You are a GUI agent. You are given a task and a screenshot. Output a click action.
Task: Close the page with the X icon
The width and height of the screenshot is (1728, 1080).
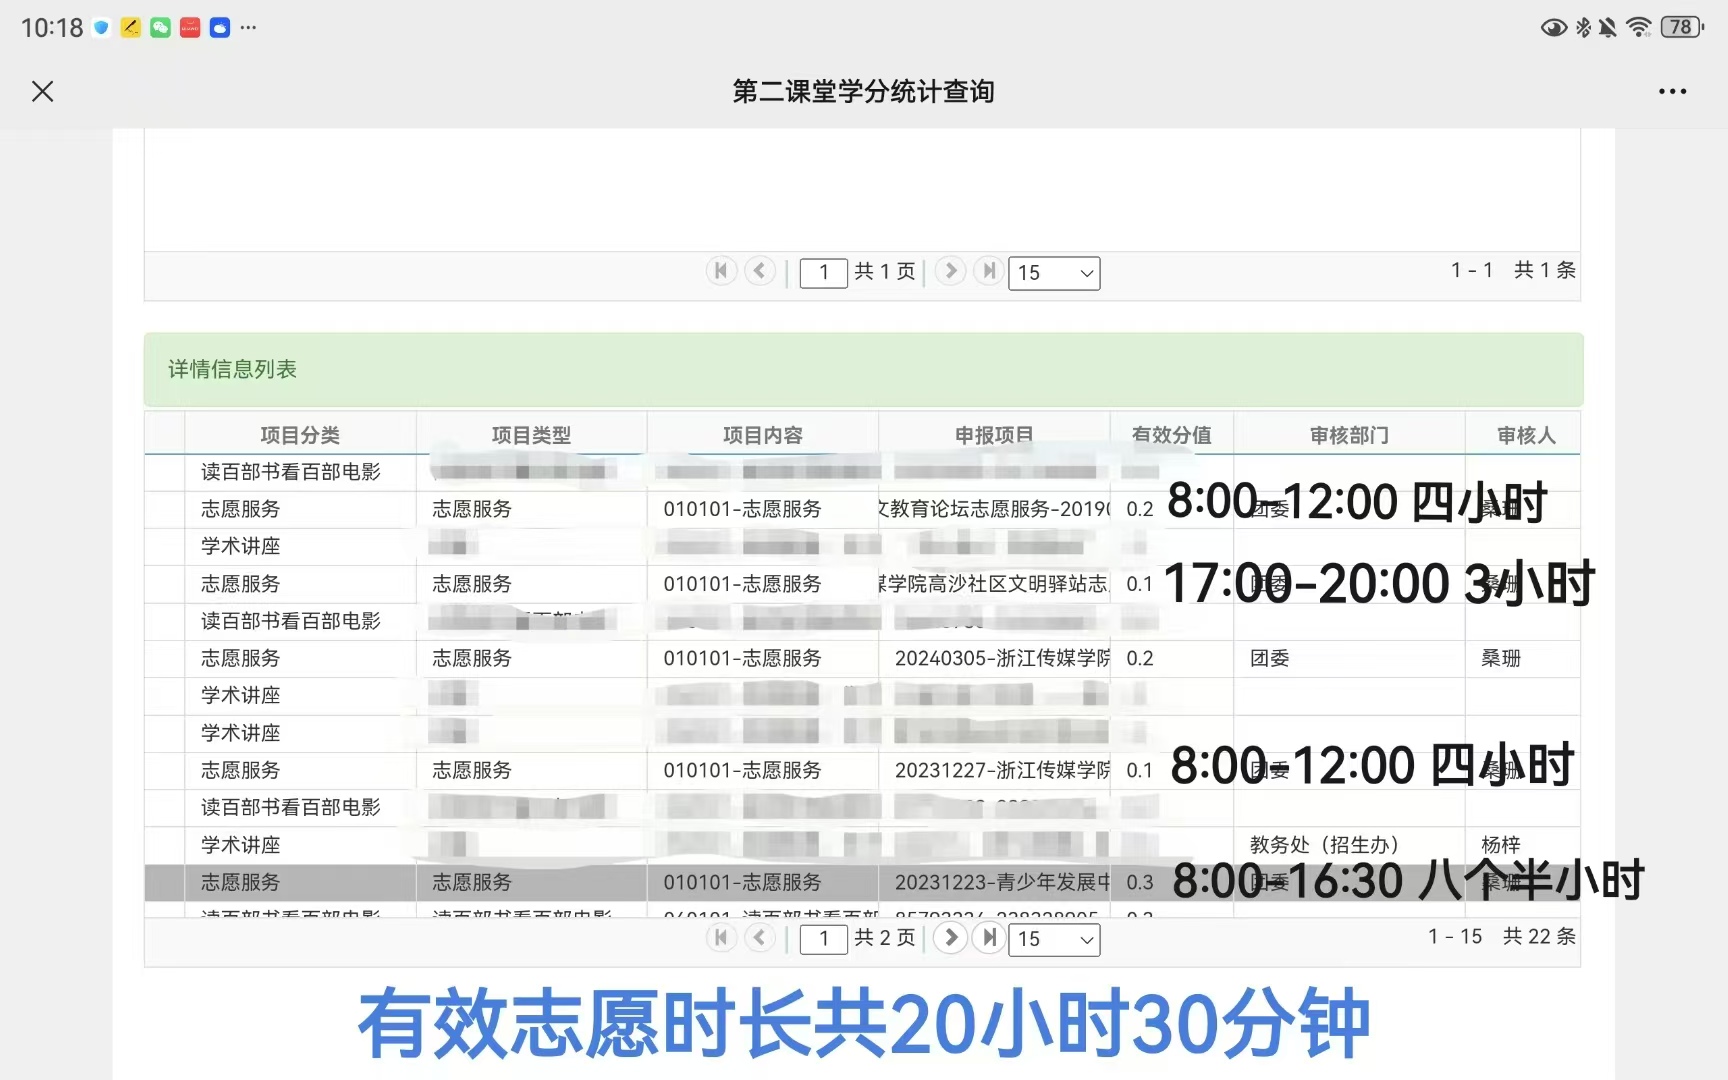(x=42, y=92)
